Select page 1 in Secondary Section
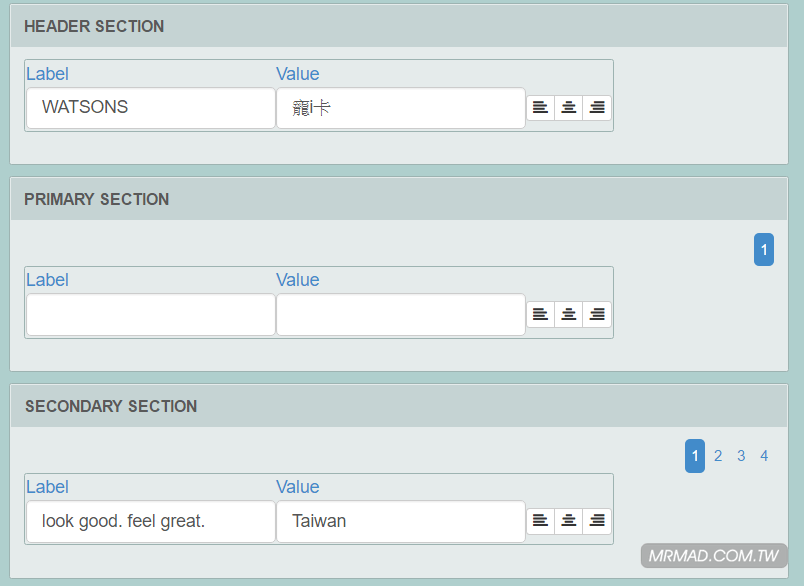The image size is (804, 586). (695, 456)
